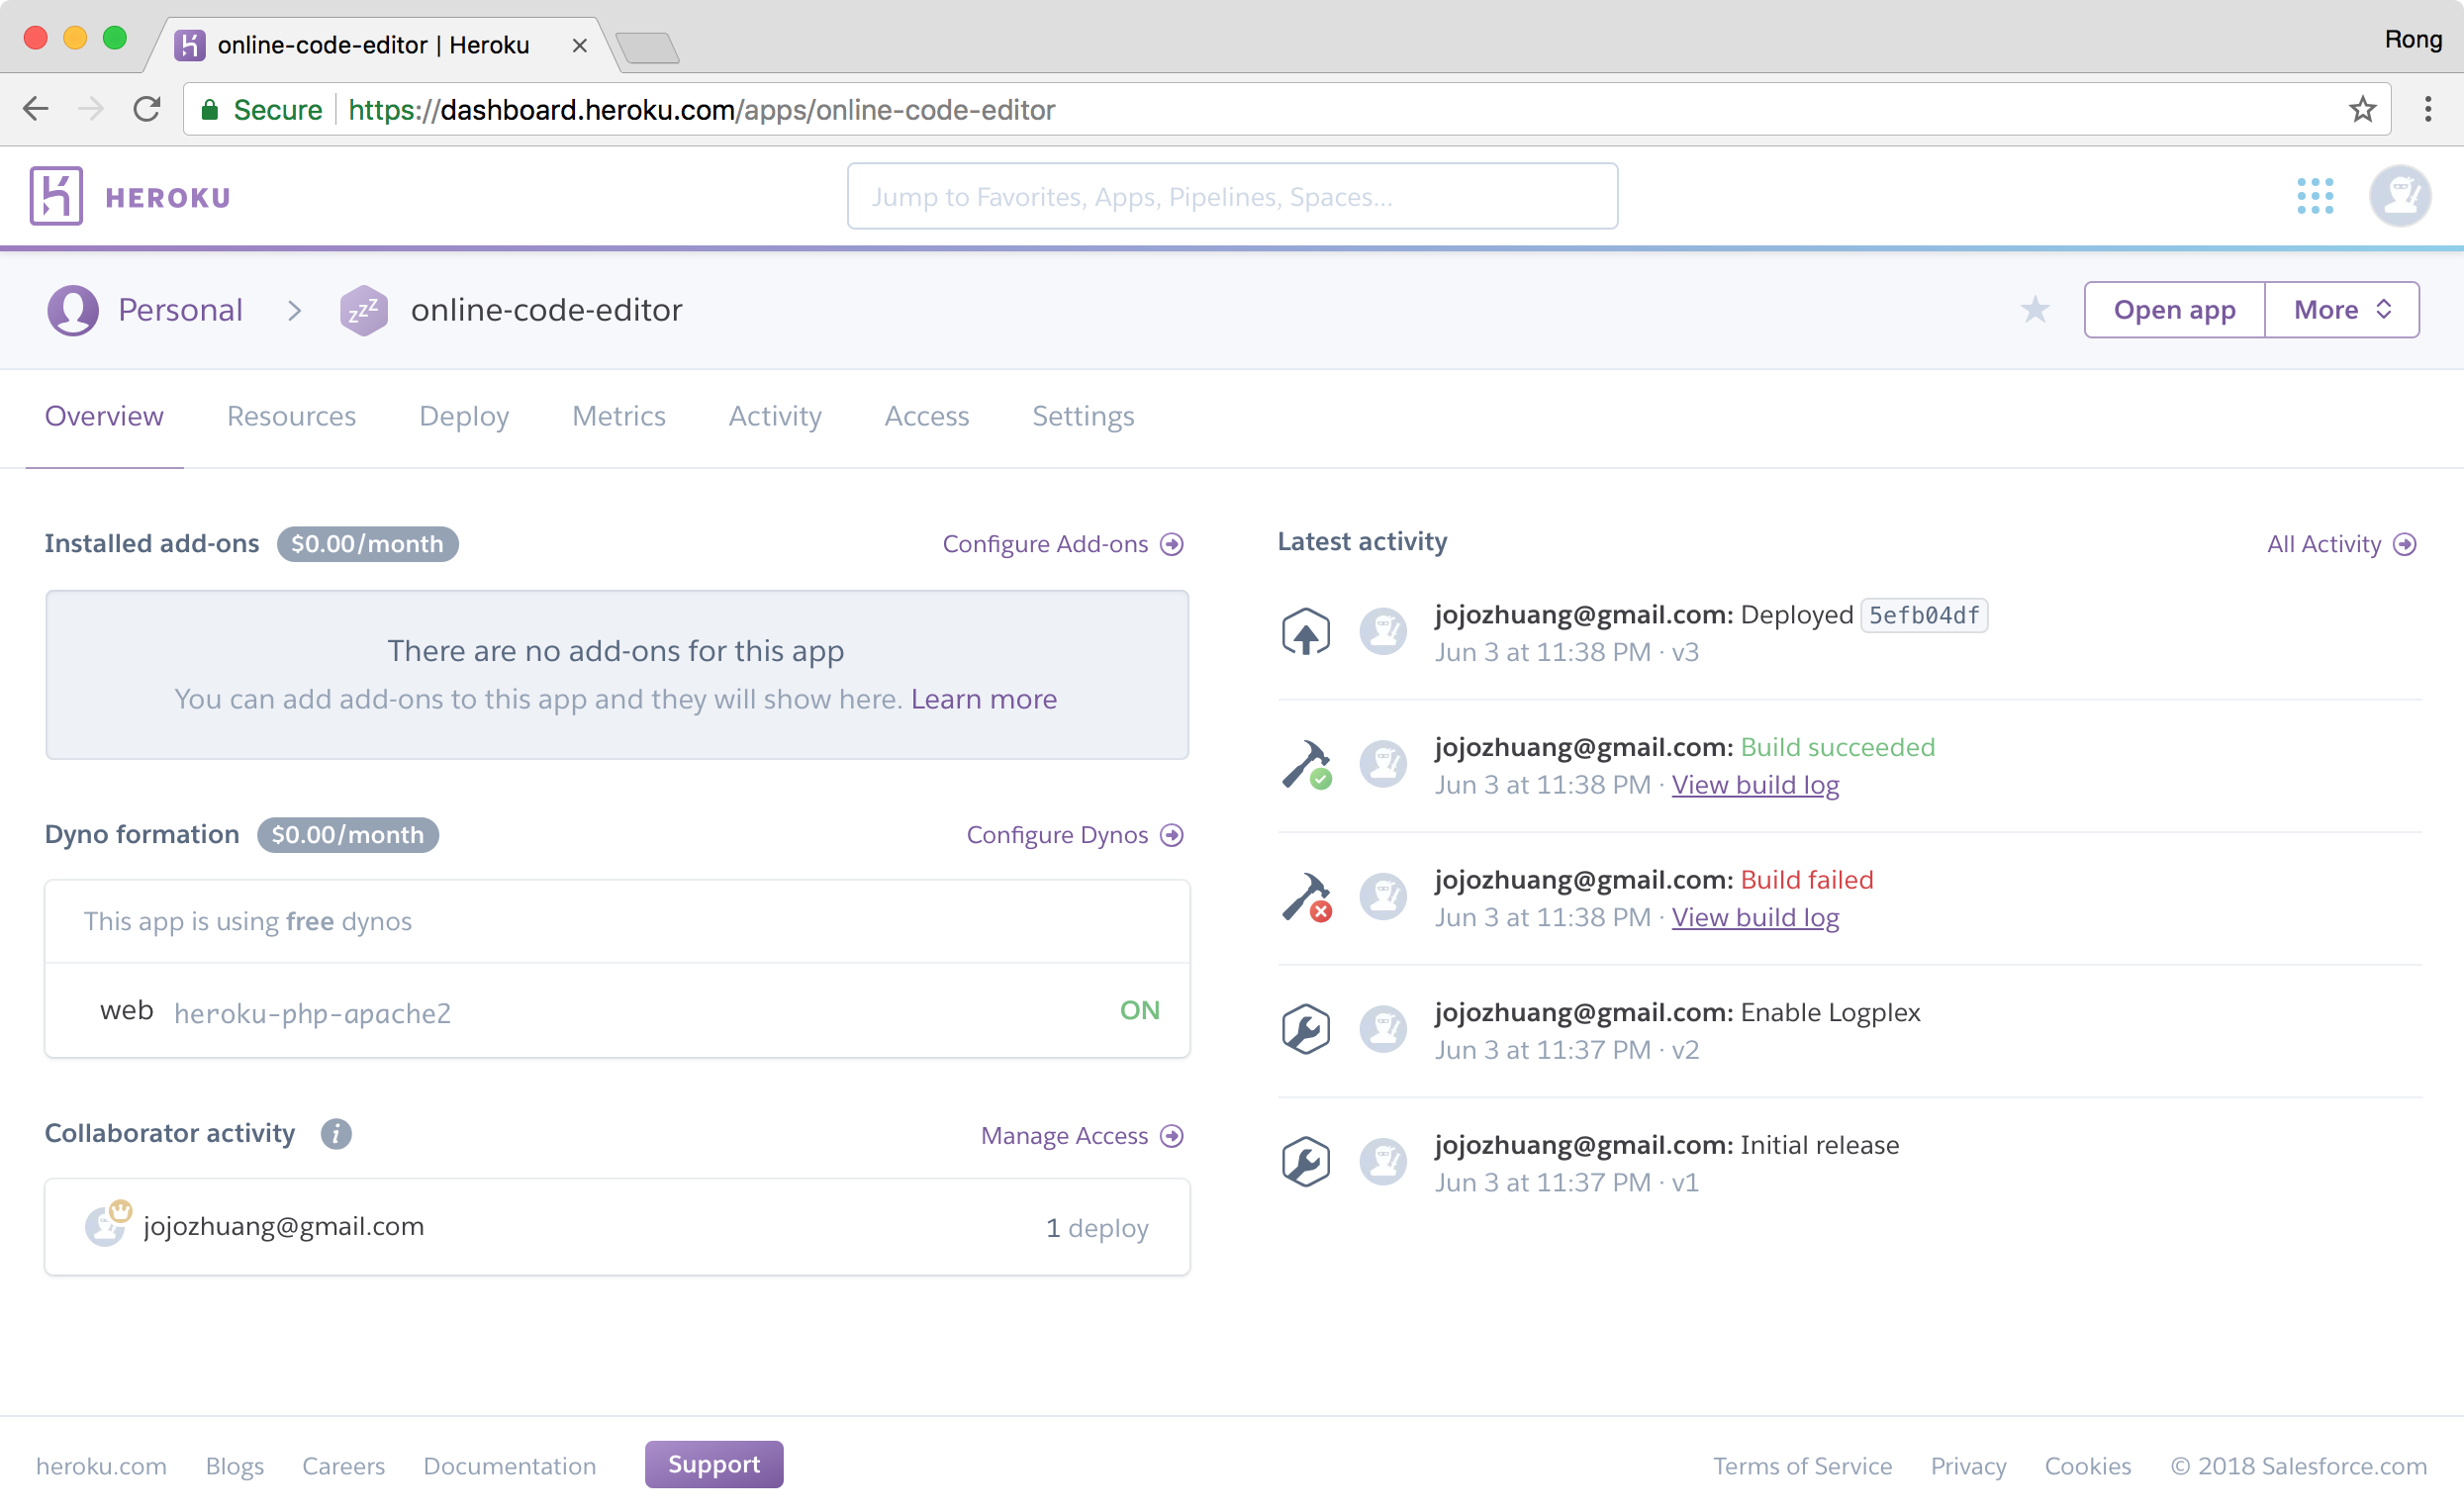Screen dimensions: 2464x1512
Task: Open the Access tab
Action: [x=927, y=416]
